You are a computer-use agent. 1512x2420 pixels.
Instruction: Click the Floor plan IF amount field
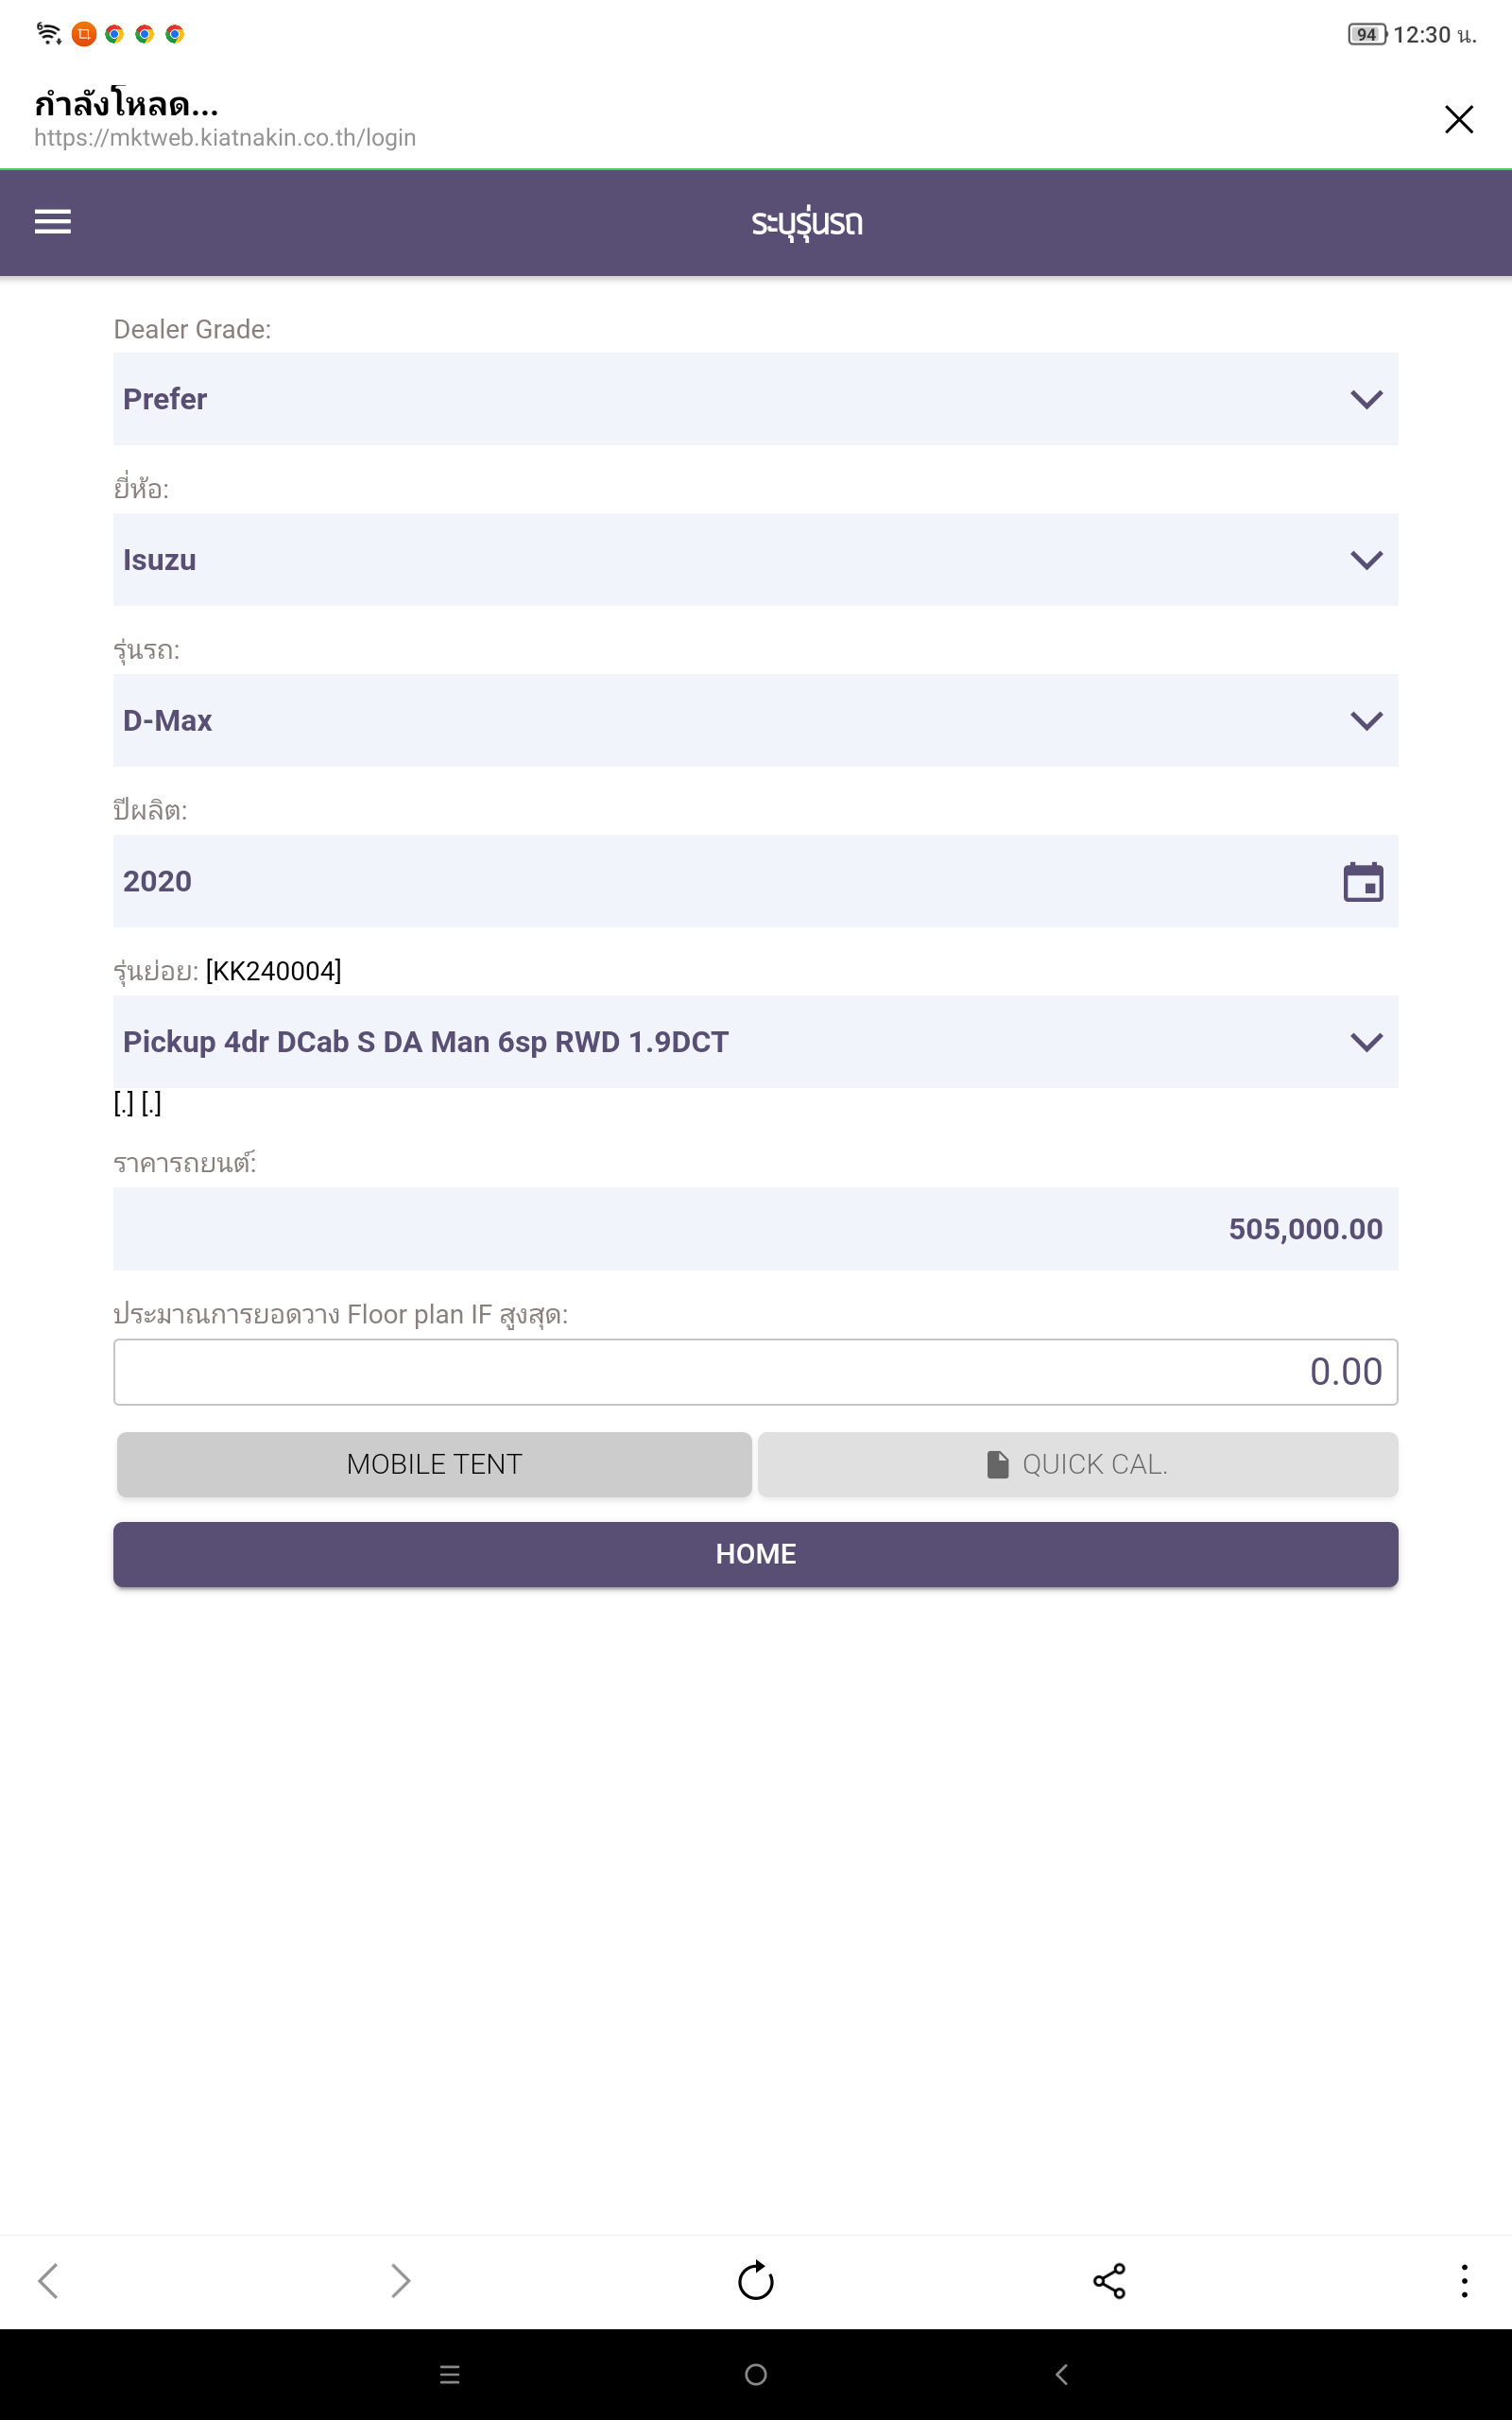point(755,1372)
